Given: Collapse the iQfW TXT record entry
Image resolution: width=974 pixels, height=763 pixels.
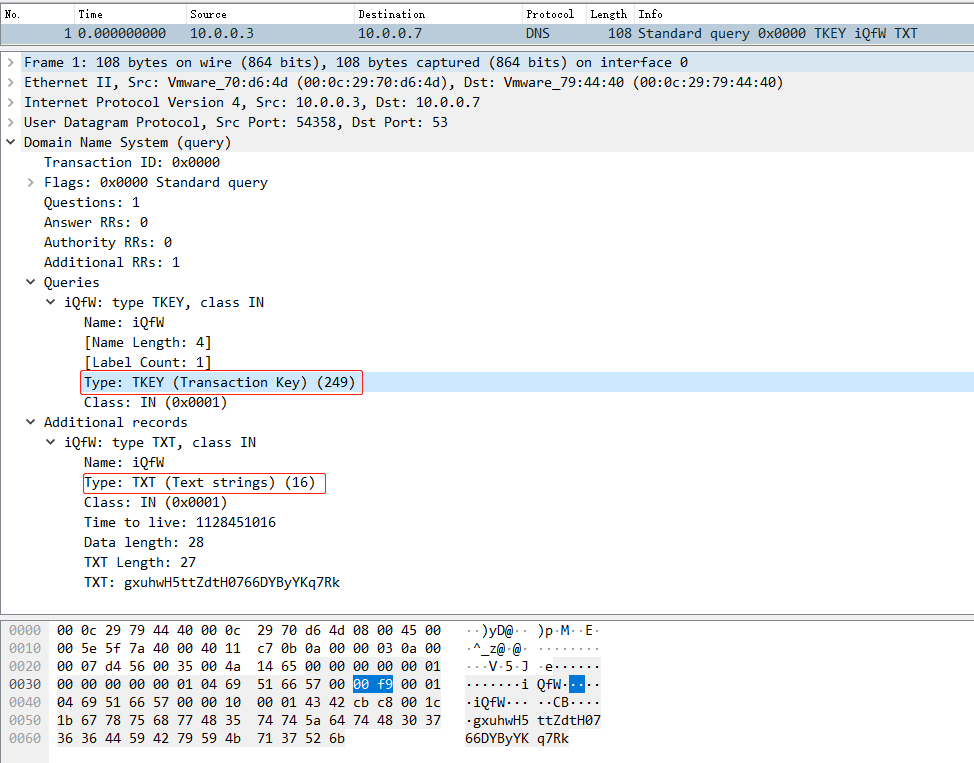Looking at the screenshot, I should click(x=50, y=442).
